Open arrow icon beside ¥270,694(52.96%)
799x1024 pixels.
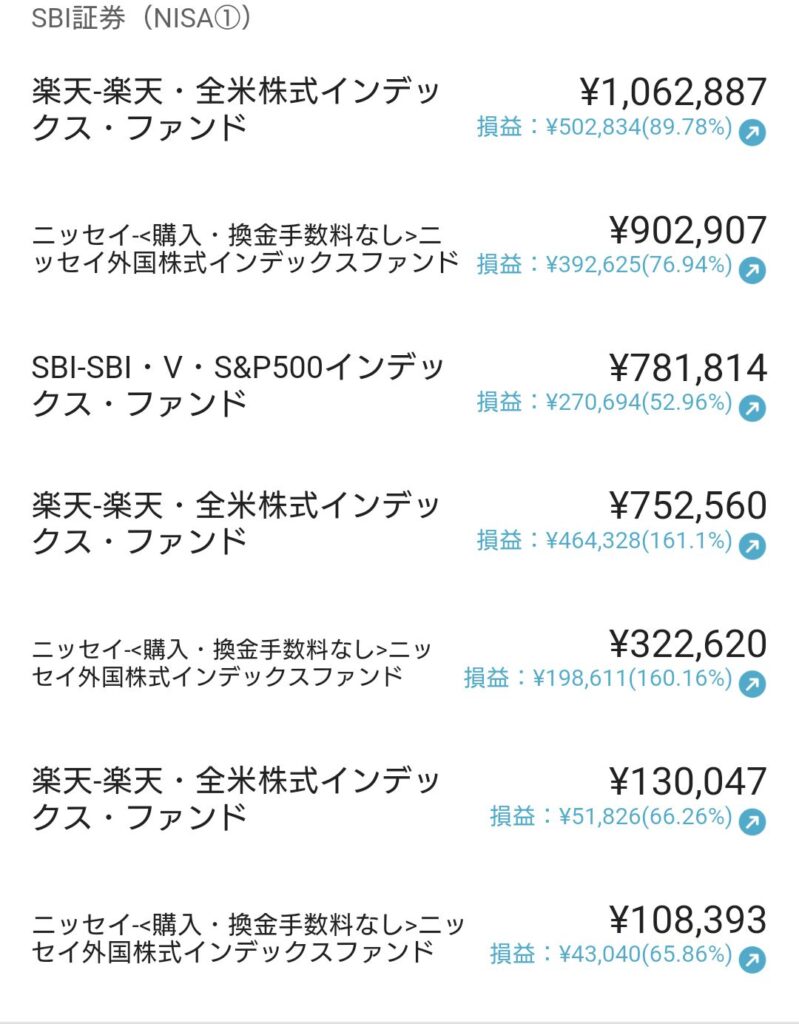click(752, 408)
